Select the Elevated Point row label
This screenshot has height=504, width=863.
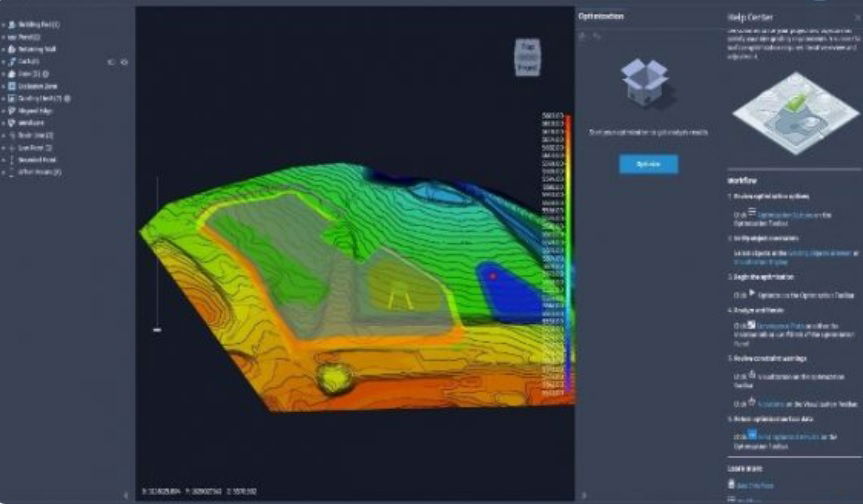(x=37, y=160)
